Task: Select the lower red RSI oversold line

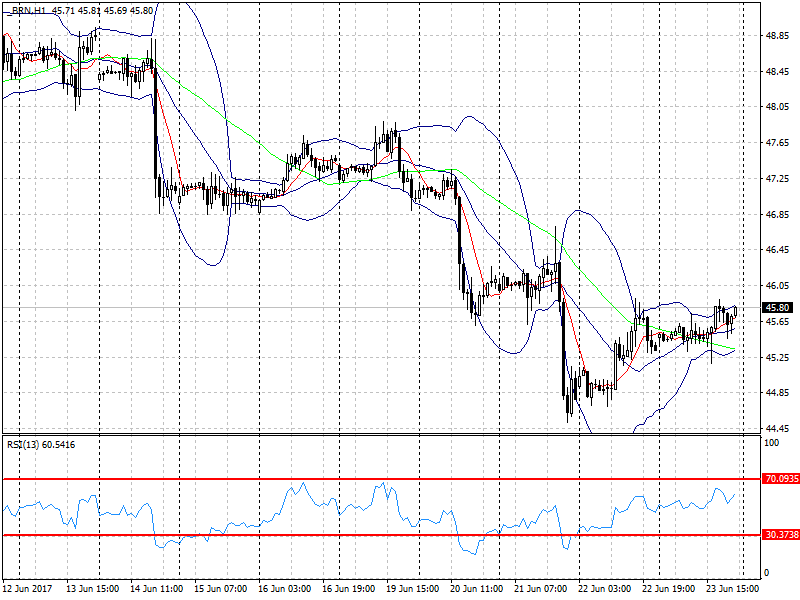Action: coord(380,535)
